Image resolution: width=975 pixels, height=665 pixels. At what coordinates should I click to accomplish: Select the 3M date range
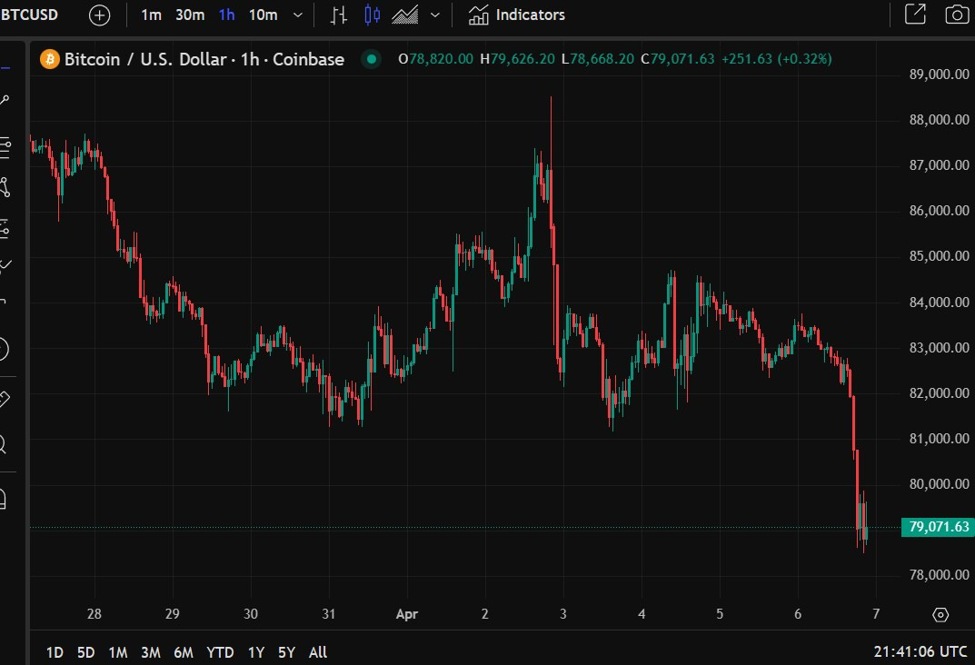coord(150,652)
